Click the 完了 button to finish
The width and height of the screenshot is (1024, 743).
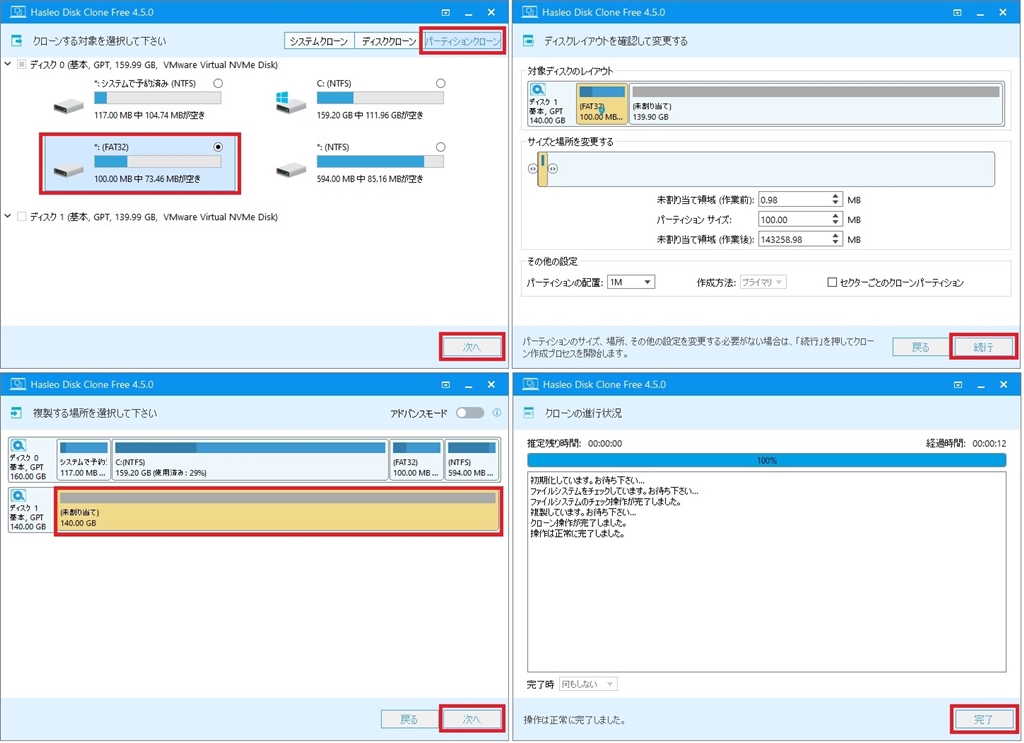983,719
